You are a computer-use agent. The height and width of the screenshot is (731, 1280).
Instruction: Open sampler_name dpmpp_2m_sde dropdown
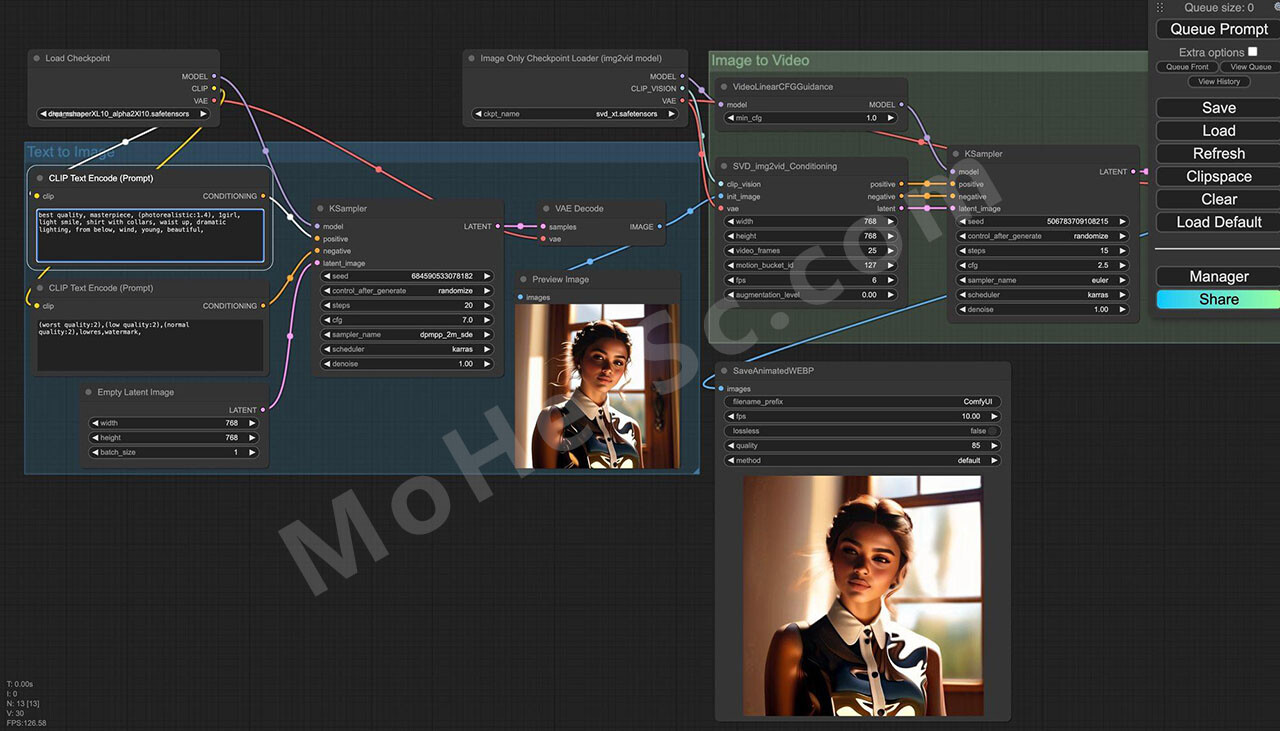point(407,334)
